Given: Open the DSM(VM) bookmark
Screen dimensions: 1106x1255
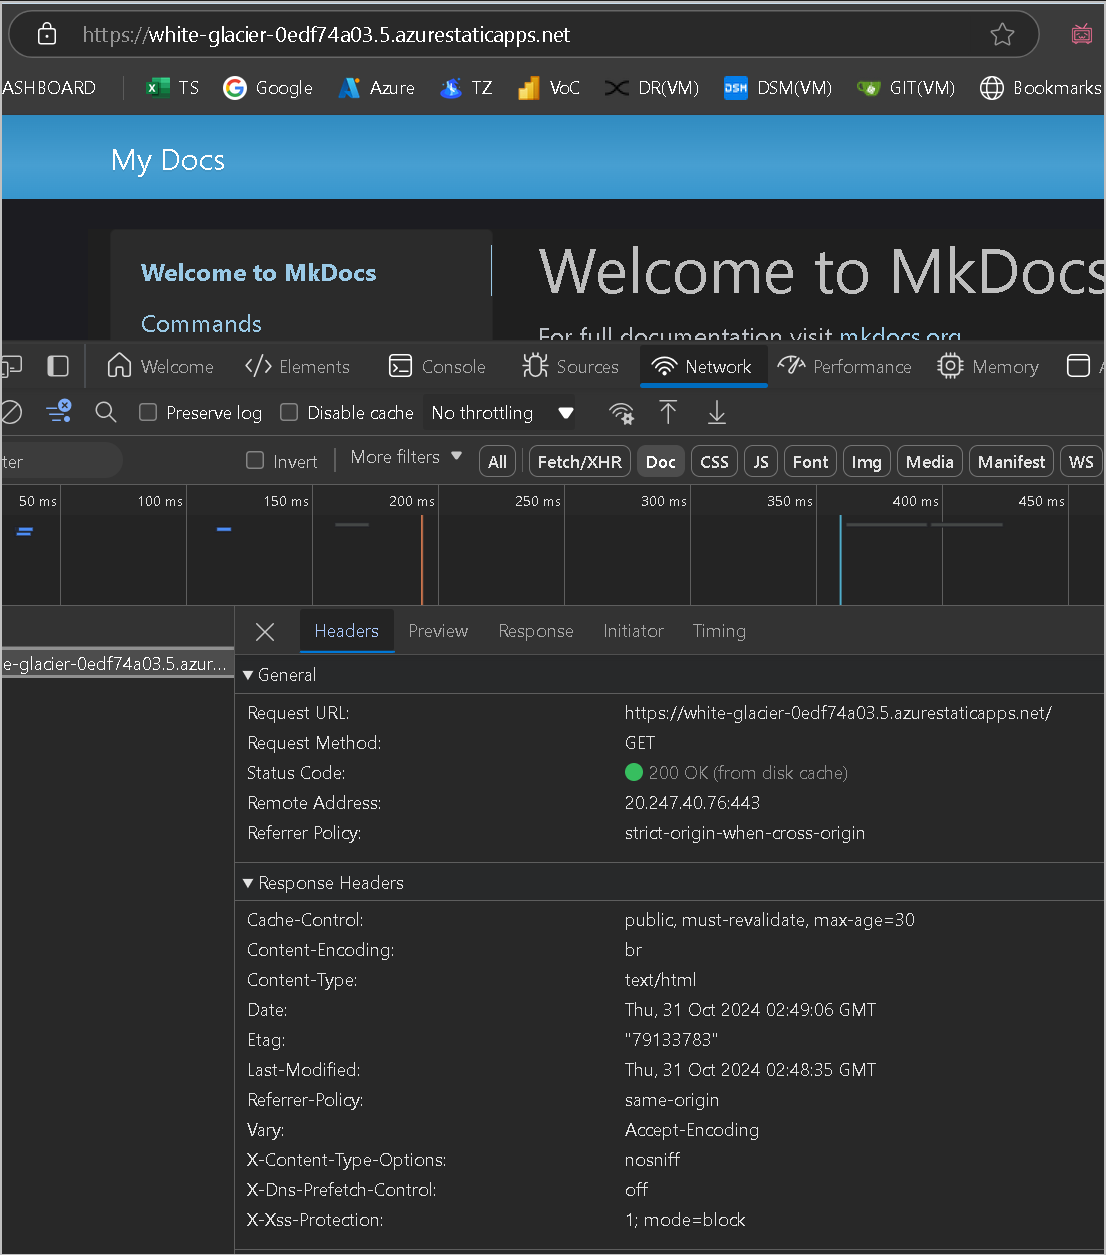Looking at the screenshot, I should (778, 88).
